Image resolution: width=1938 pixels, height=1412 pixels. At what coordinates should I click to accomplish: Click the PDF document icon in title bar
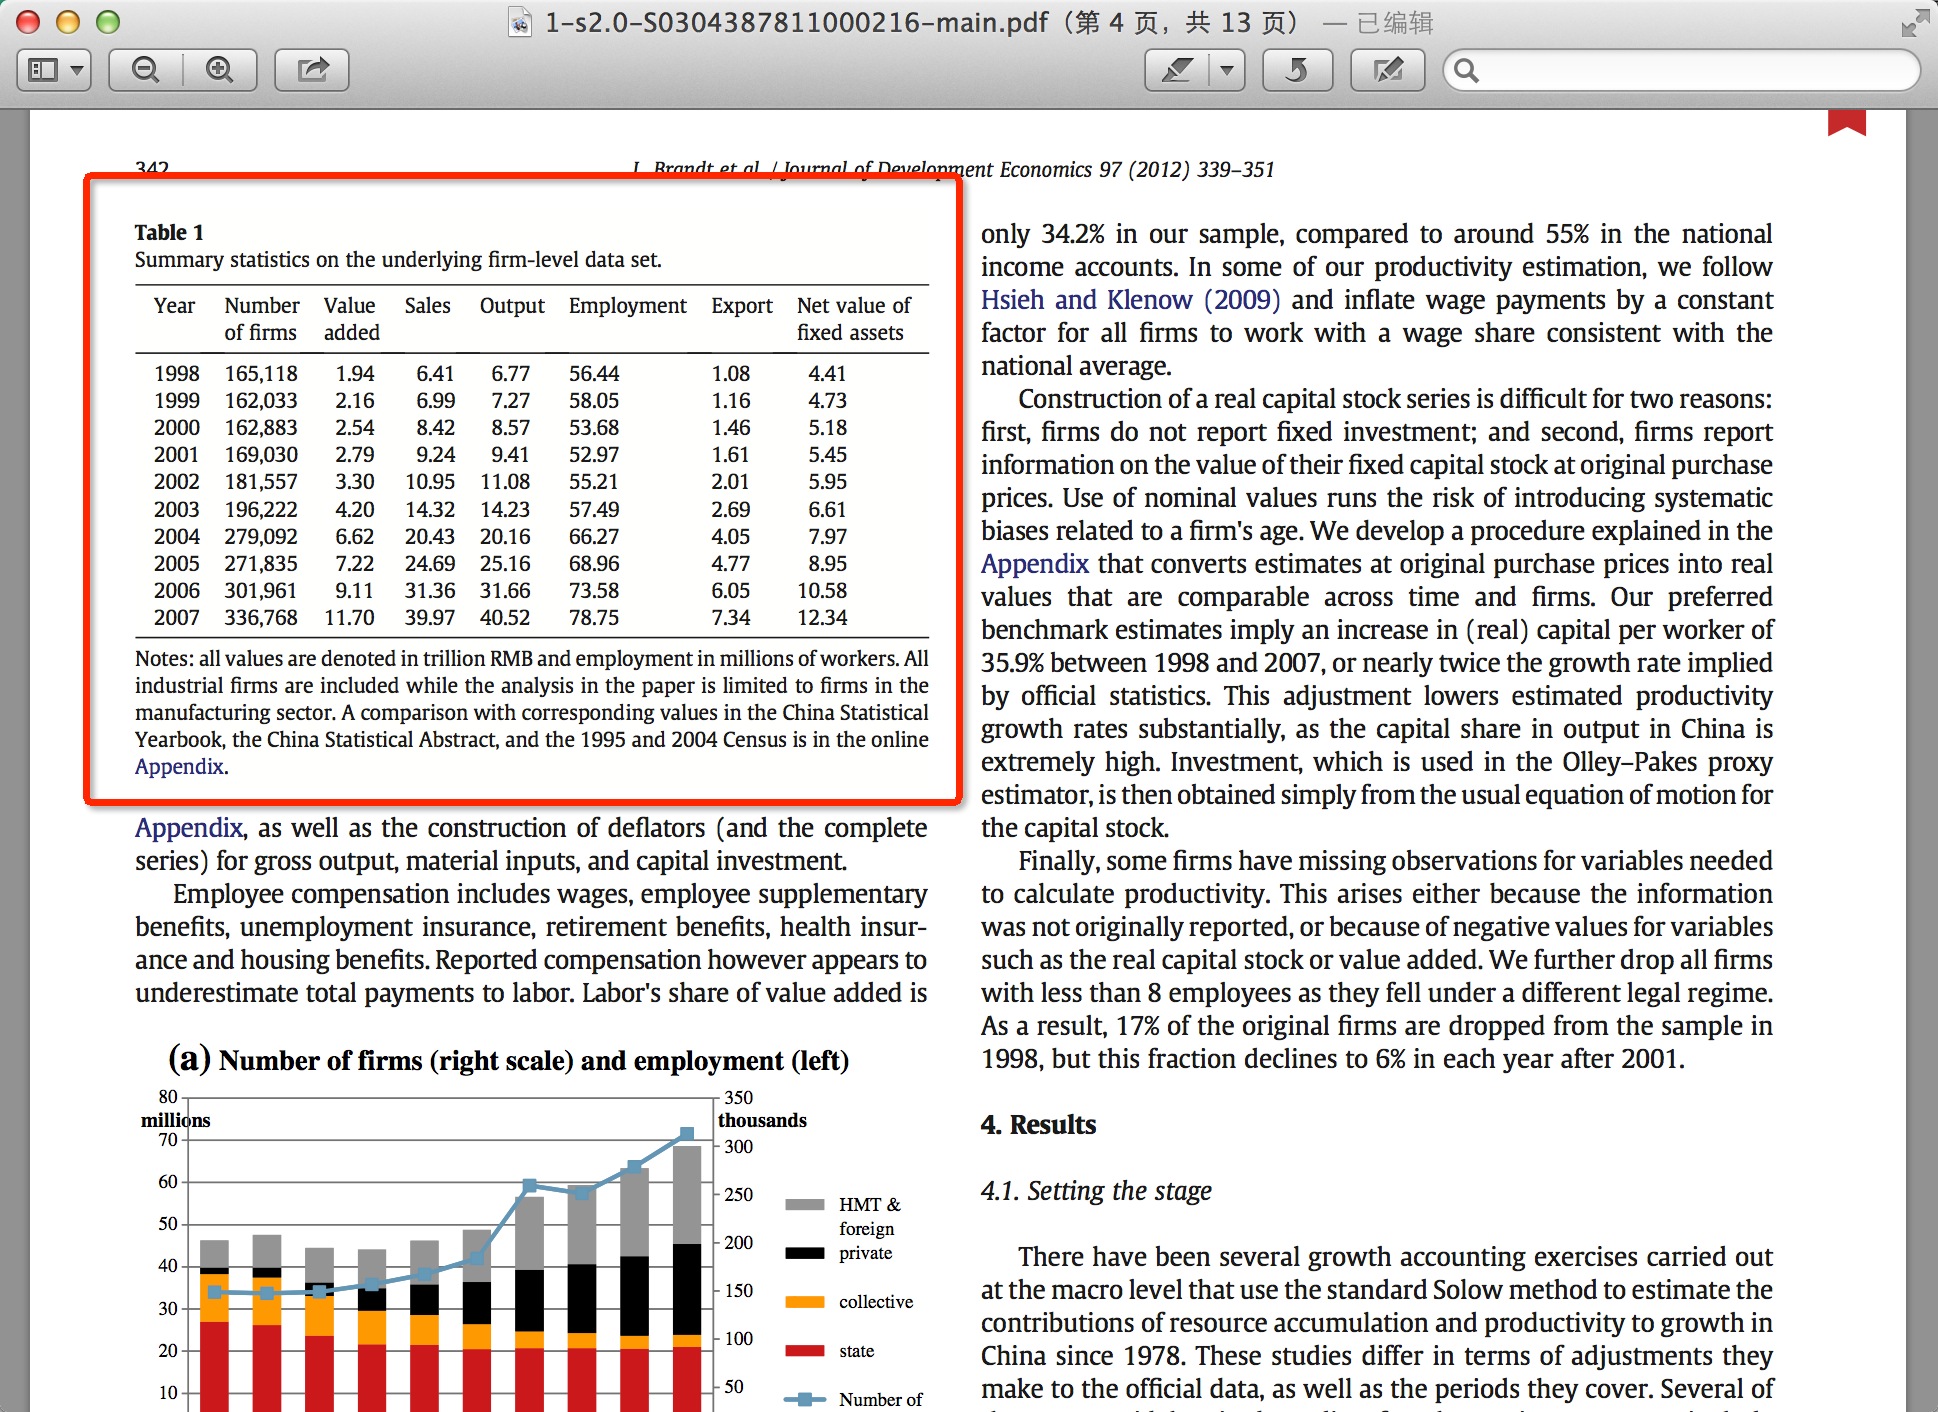[520, 22]
